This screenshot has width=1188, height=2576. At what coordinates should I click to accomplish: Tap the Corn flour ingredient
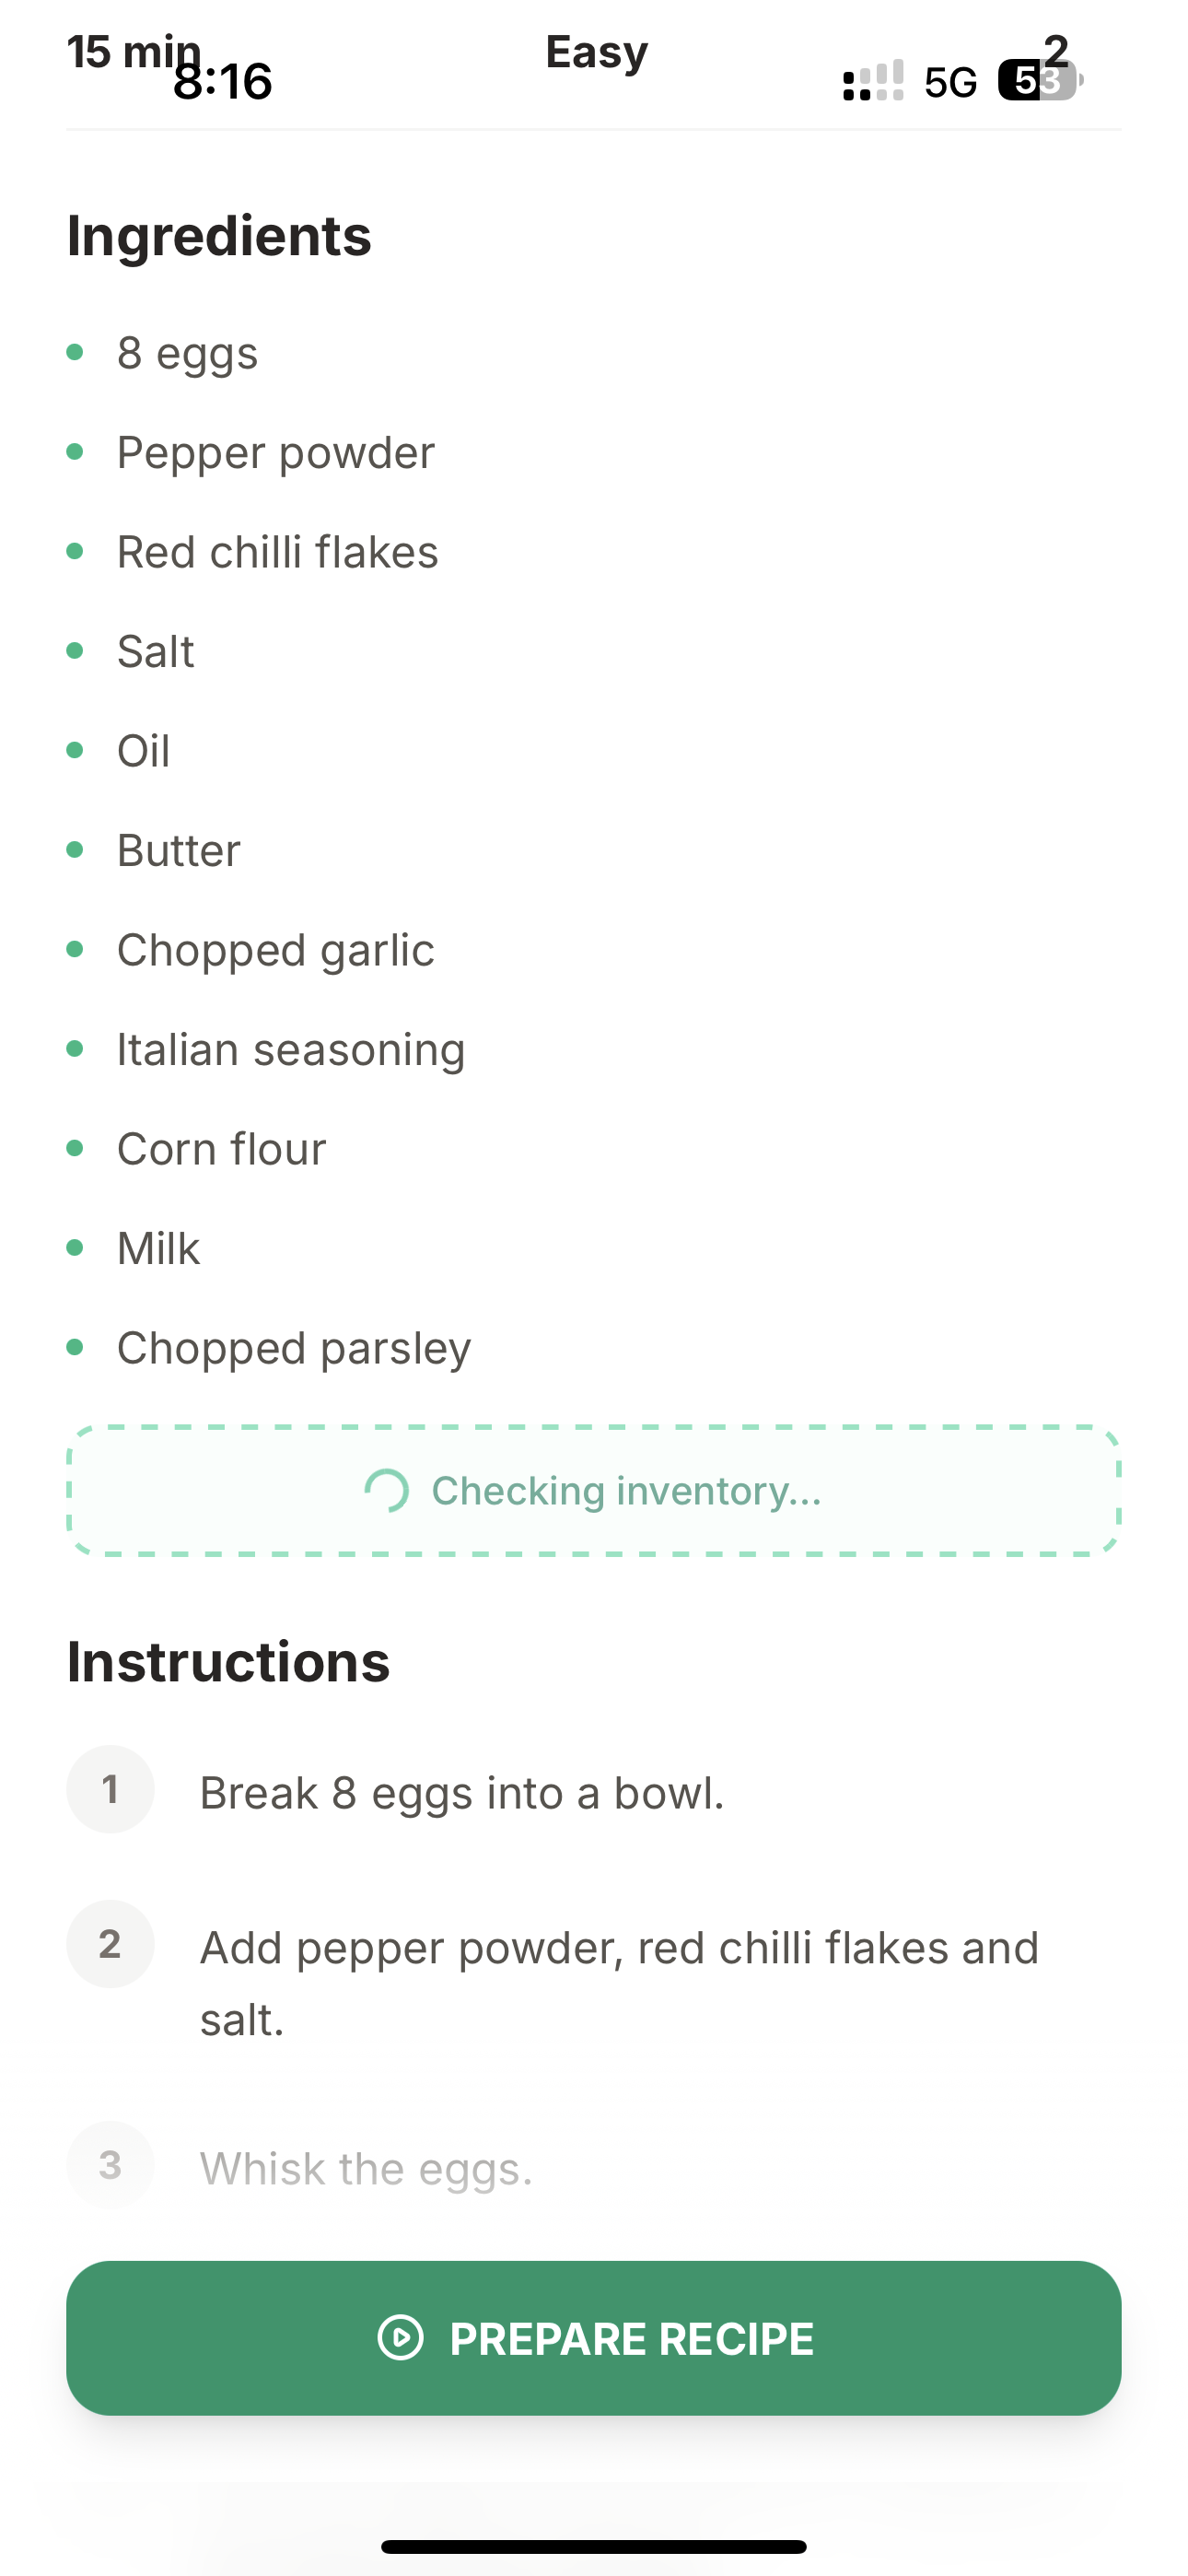point(221,1149)
